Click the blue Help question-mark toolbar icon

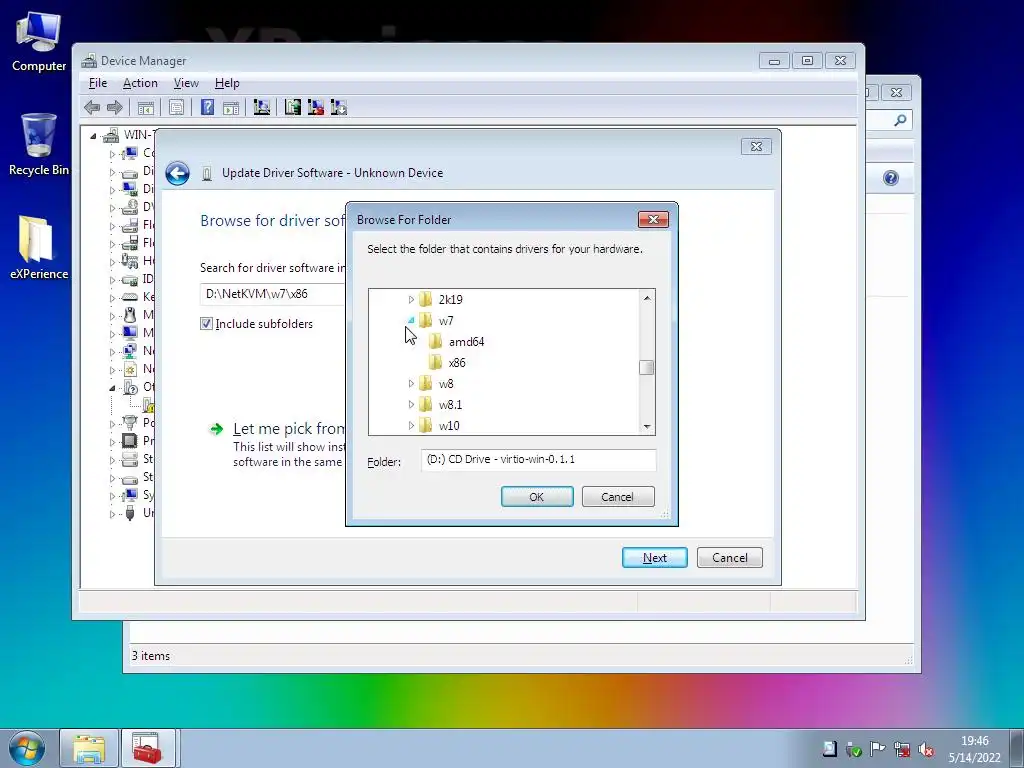coord(207,107)
